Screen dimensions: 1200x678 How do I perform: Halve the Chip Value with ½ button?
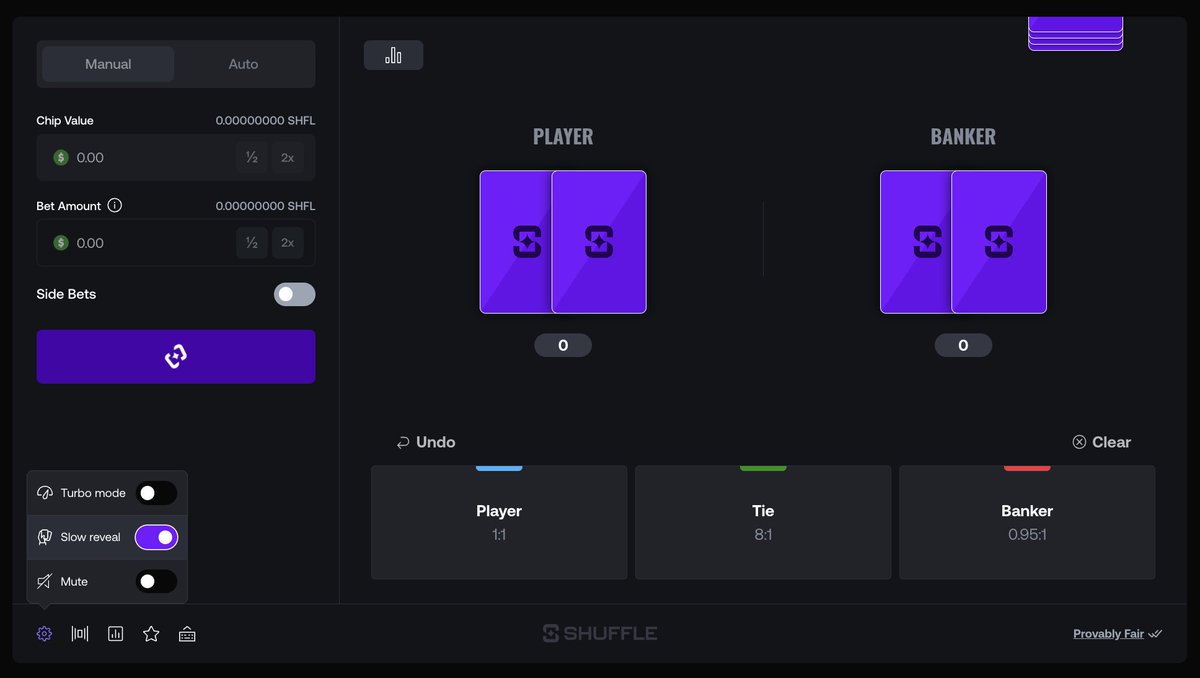pos(252,157)
